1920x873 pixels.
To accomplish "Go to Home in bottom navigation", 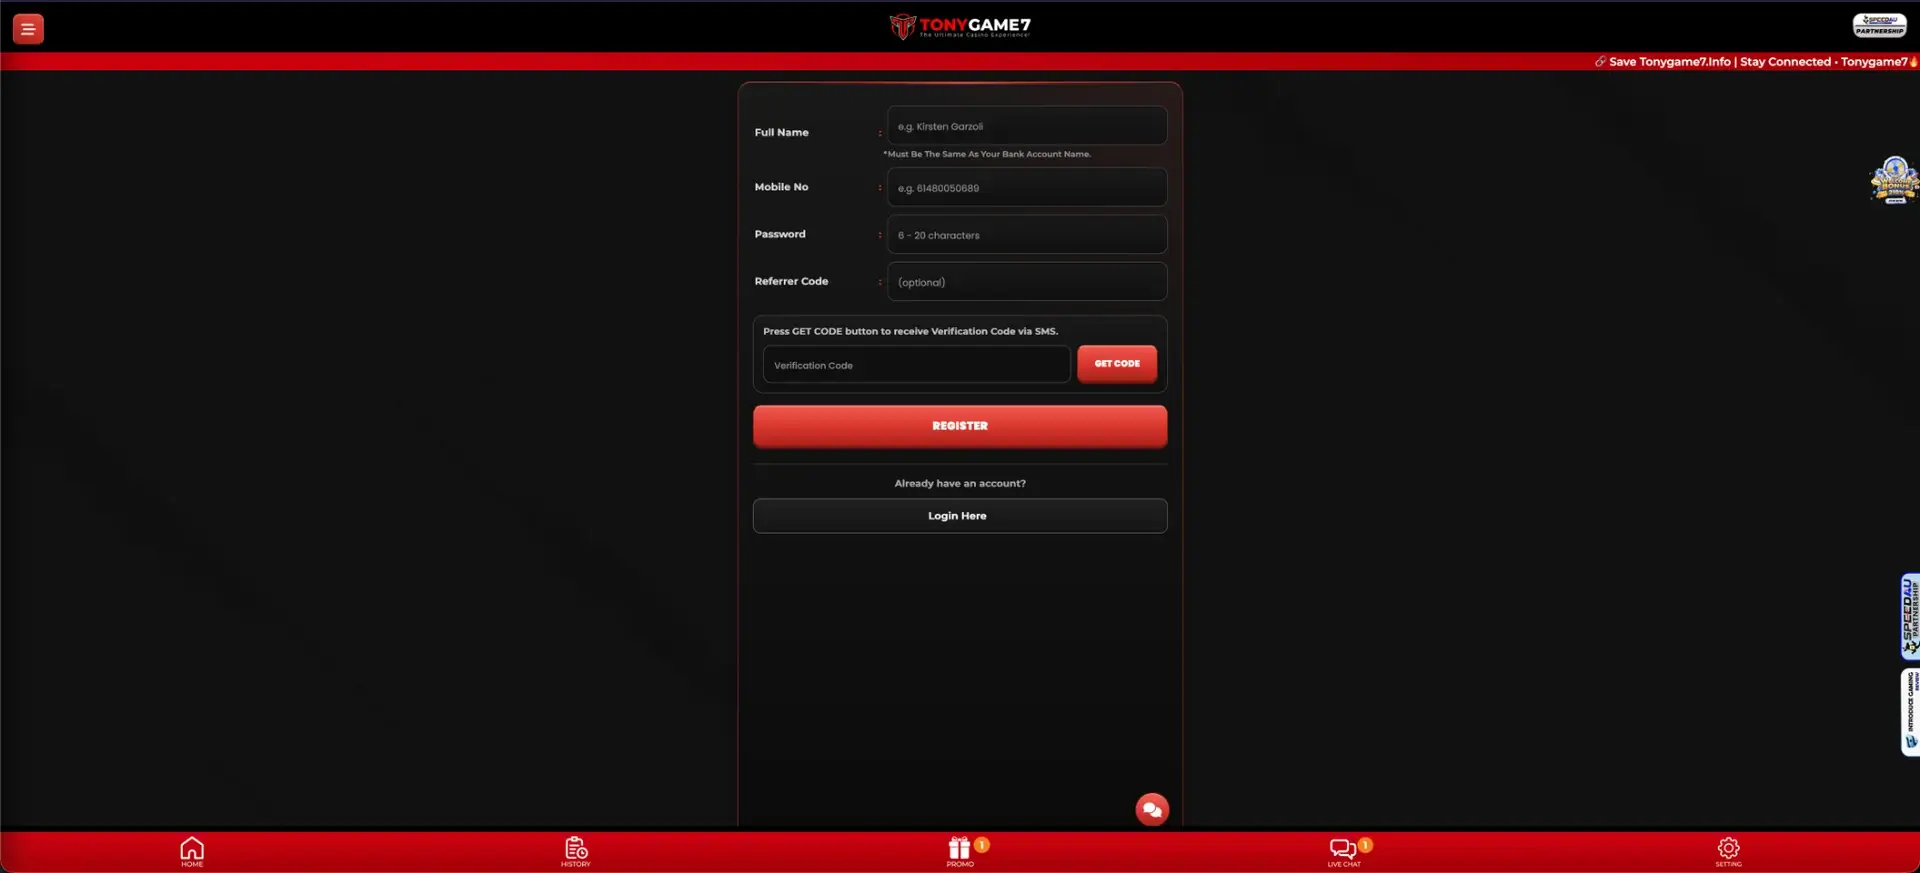I will [192, 852].
